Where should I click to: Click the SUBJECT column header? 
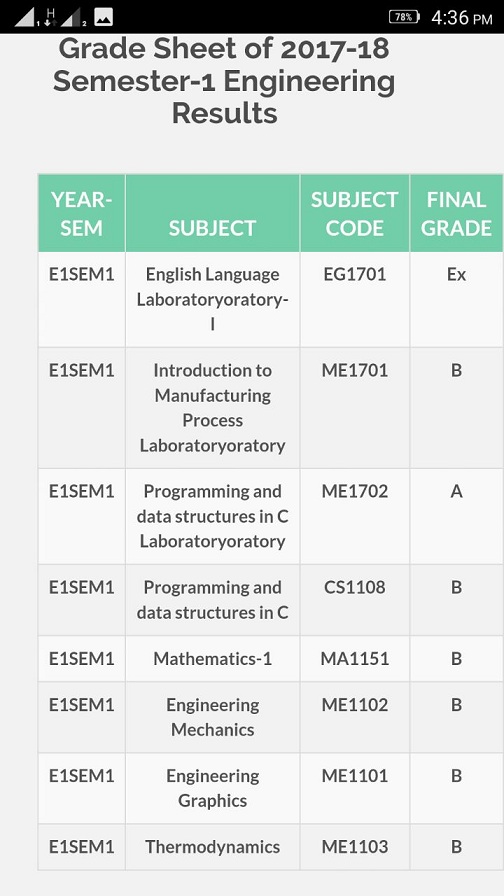click(x=213, y=214)
